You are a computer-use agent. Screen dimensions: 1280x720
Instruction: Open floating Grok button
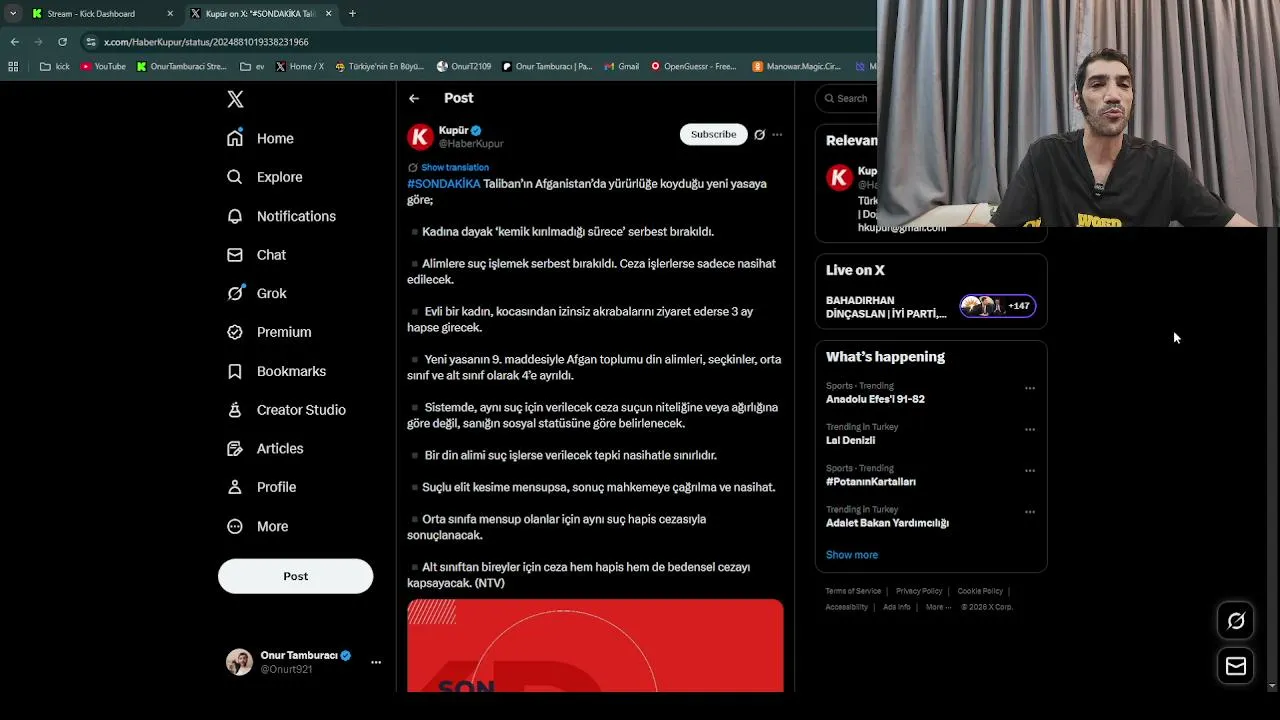click(1236, 621)
